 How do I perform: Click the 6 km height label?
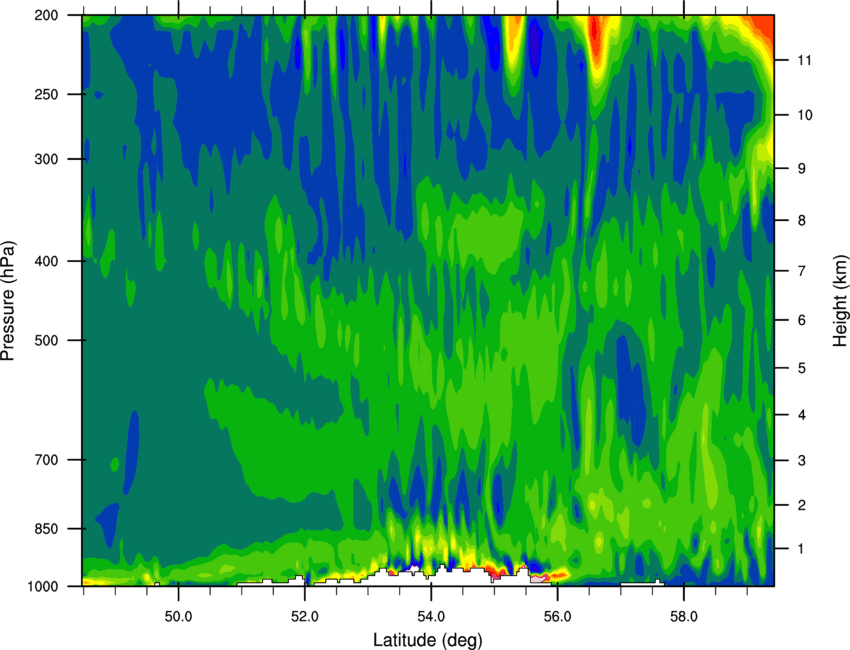[801, 320]
